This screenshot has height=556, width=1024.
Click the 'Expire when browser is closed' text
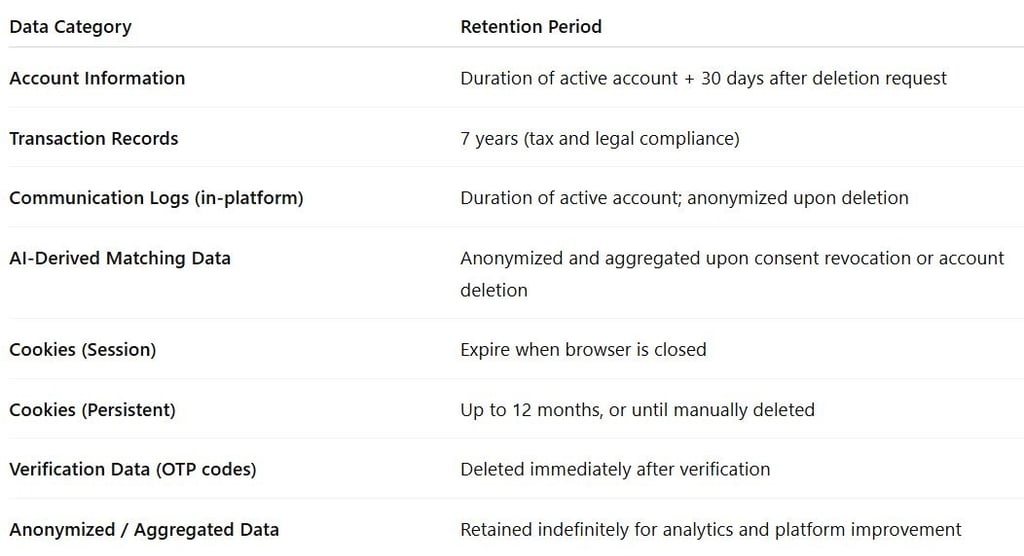(583, 350)
